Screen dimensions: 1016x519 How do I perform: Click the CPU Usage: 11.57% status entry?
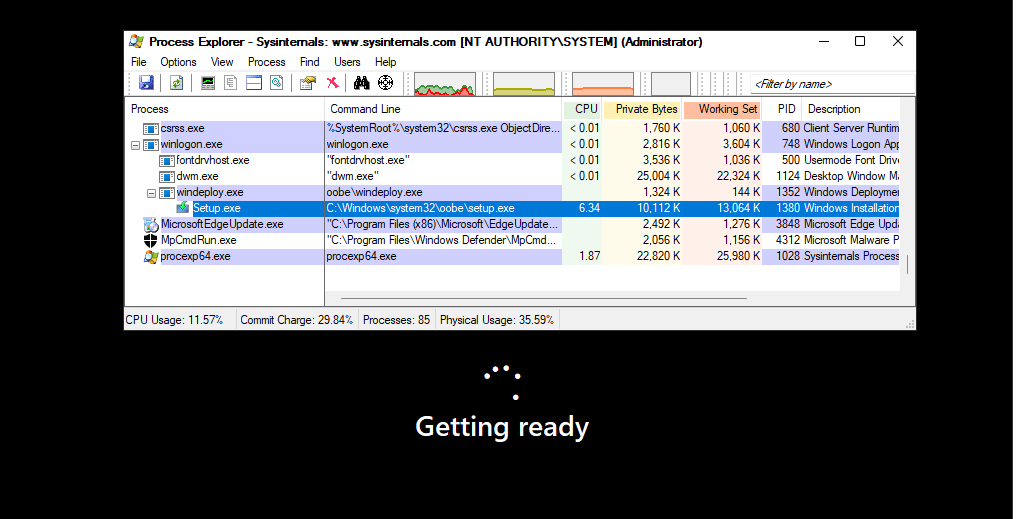pyautogui.click(x=174, y=320)
